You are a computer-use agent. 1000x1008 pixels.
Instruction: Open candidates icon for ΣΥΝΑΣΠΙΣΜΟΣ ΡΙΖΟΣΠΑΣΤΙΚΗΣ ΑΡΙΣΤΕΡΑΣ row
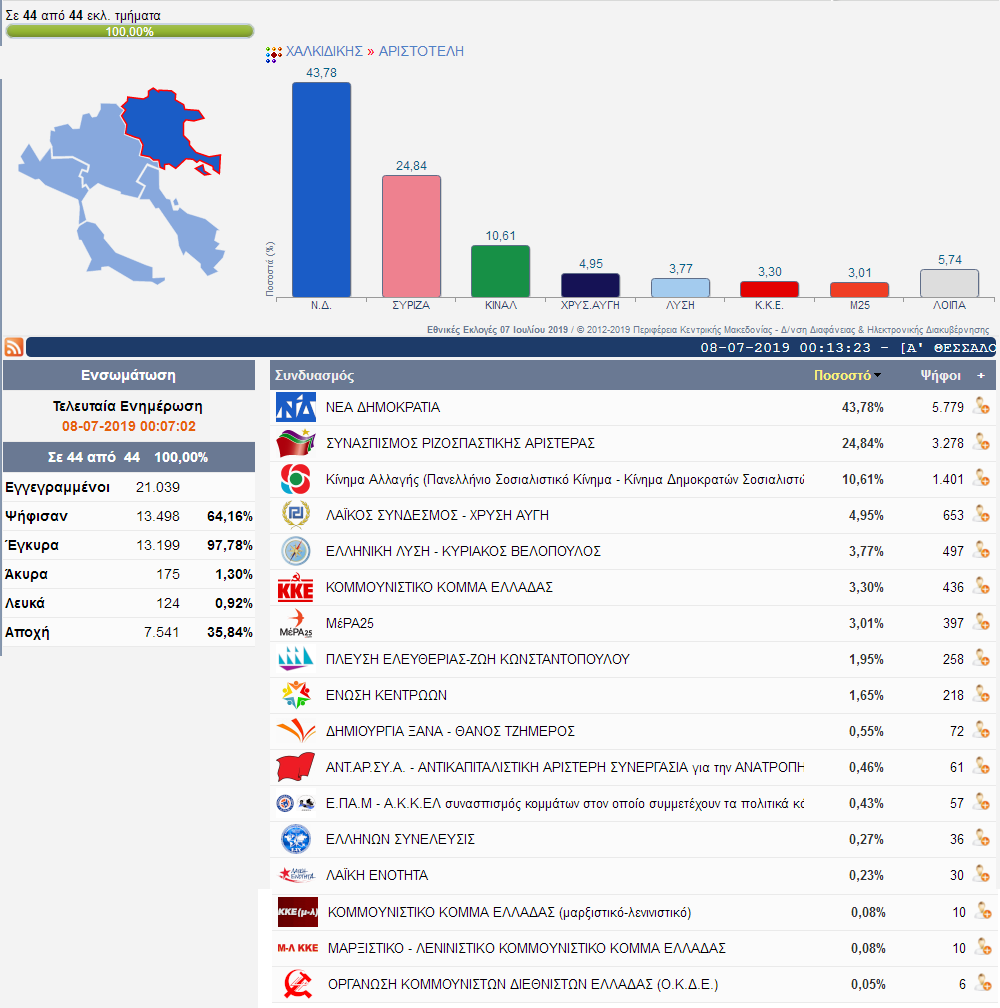pos(981,442)
